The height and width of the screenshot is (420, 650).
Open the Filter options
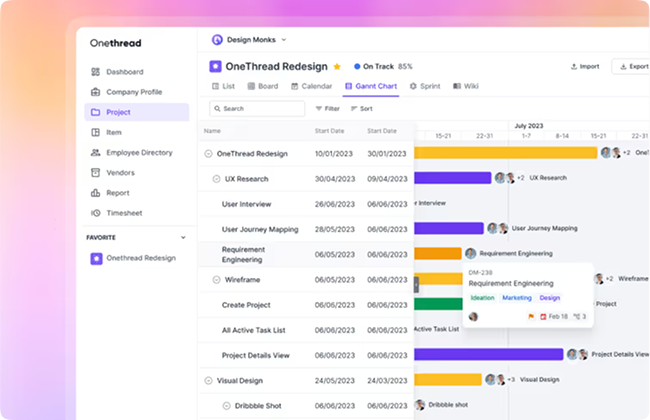(327, 108)
